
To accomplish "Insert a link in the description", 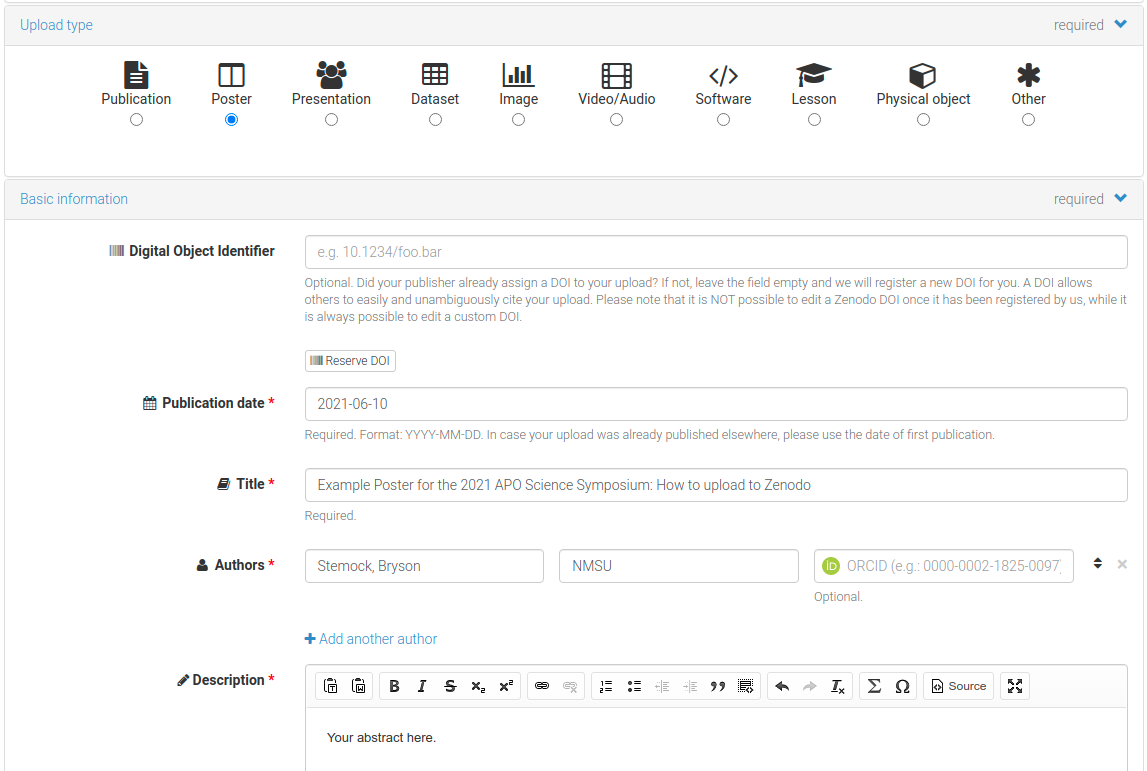I will coord(542,686).
